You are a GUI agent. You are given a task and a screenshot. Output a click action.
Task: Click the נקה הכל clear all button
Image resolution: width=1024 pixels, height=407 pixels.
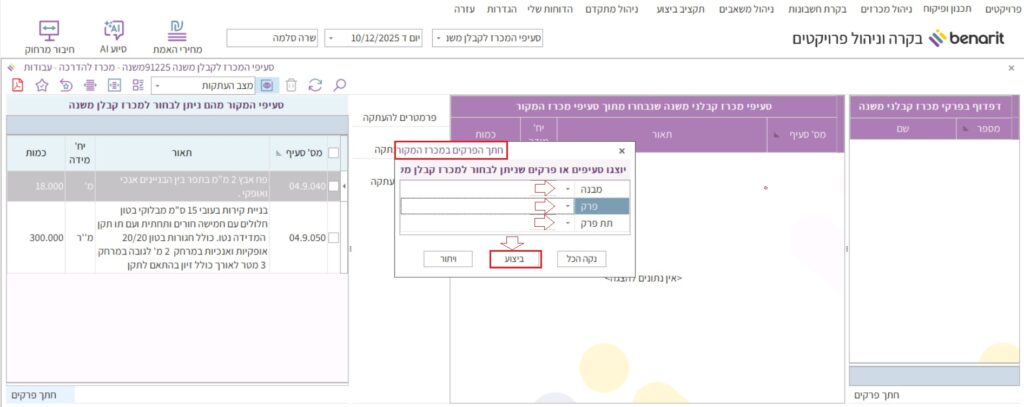tap(581, 259)
